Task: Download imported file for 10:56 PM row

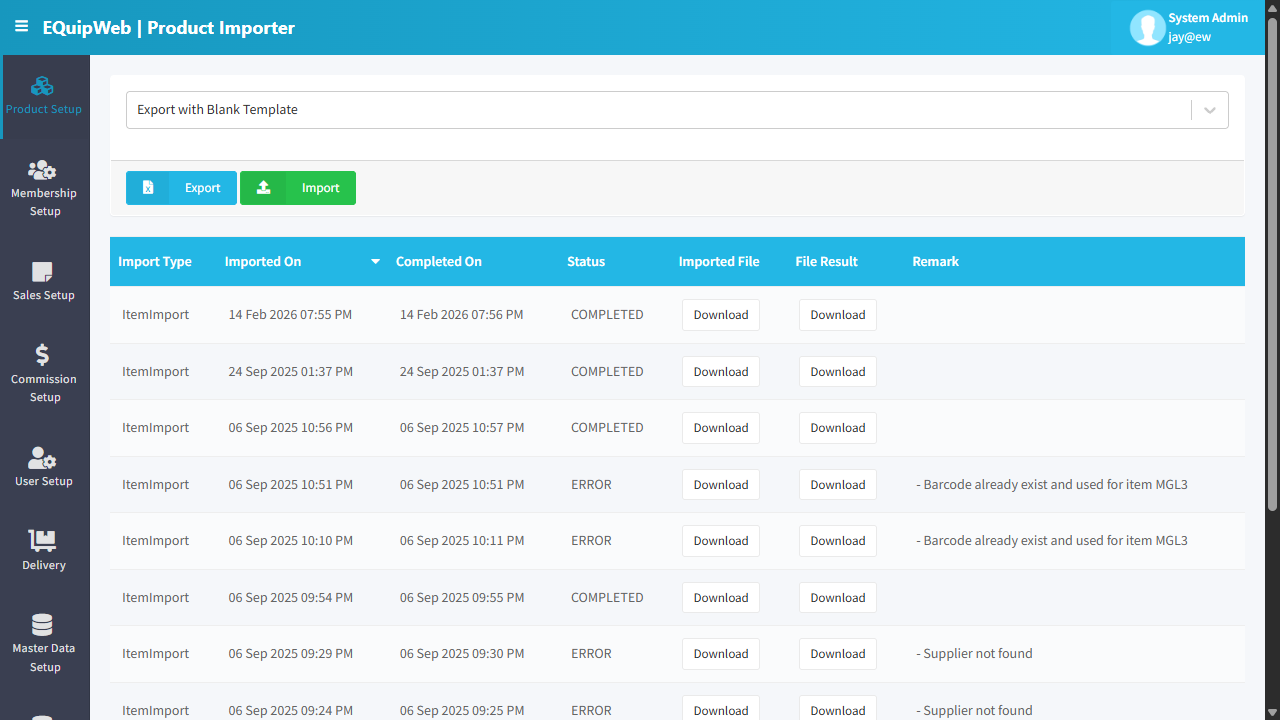Action: tap(721, 428)
